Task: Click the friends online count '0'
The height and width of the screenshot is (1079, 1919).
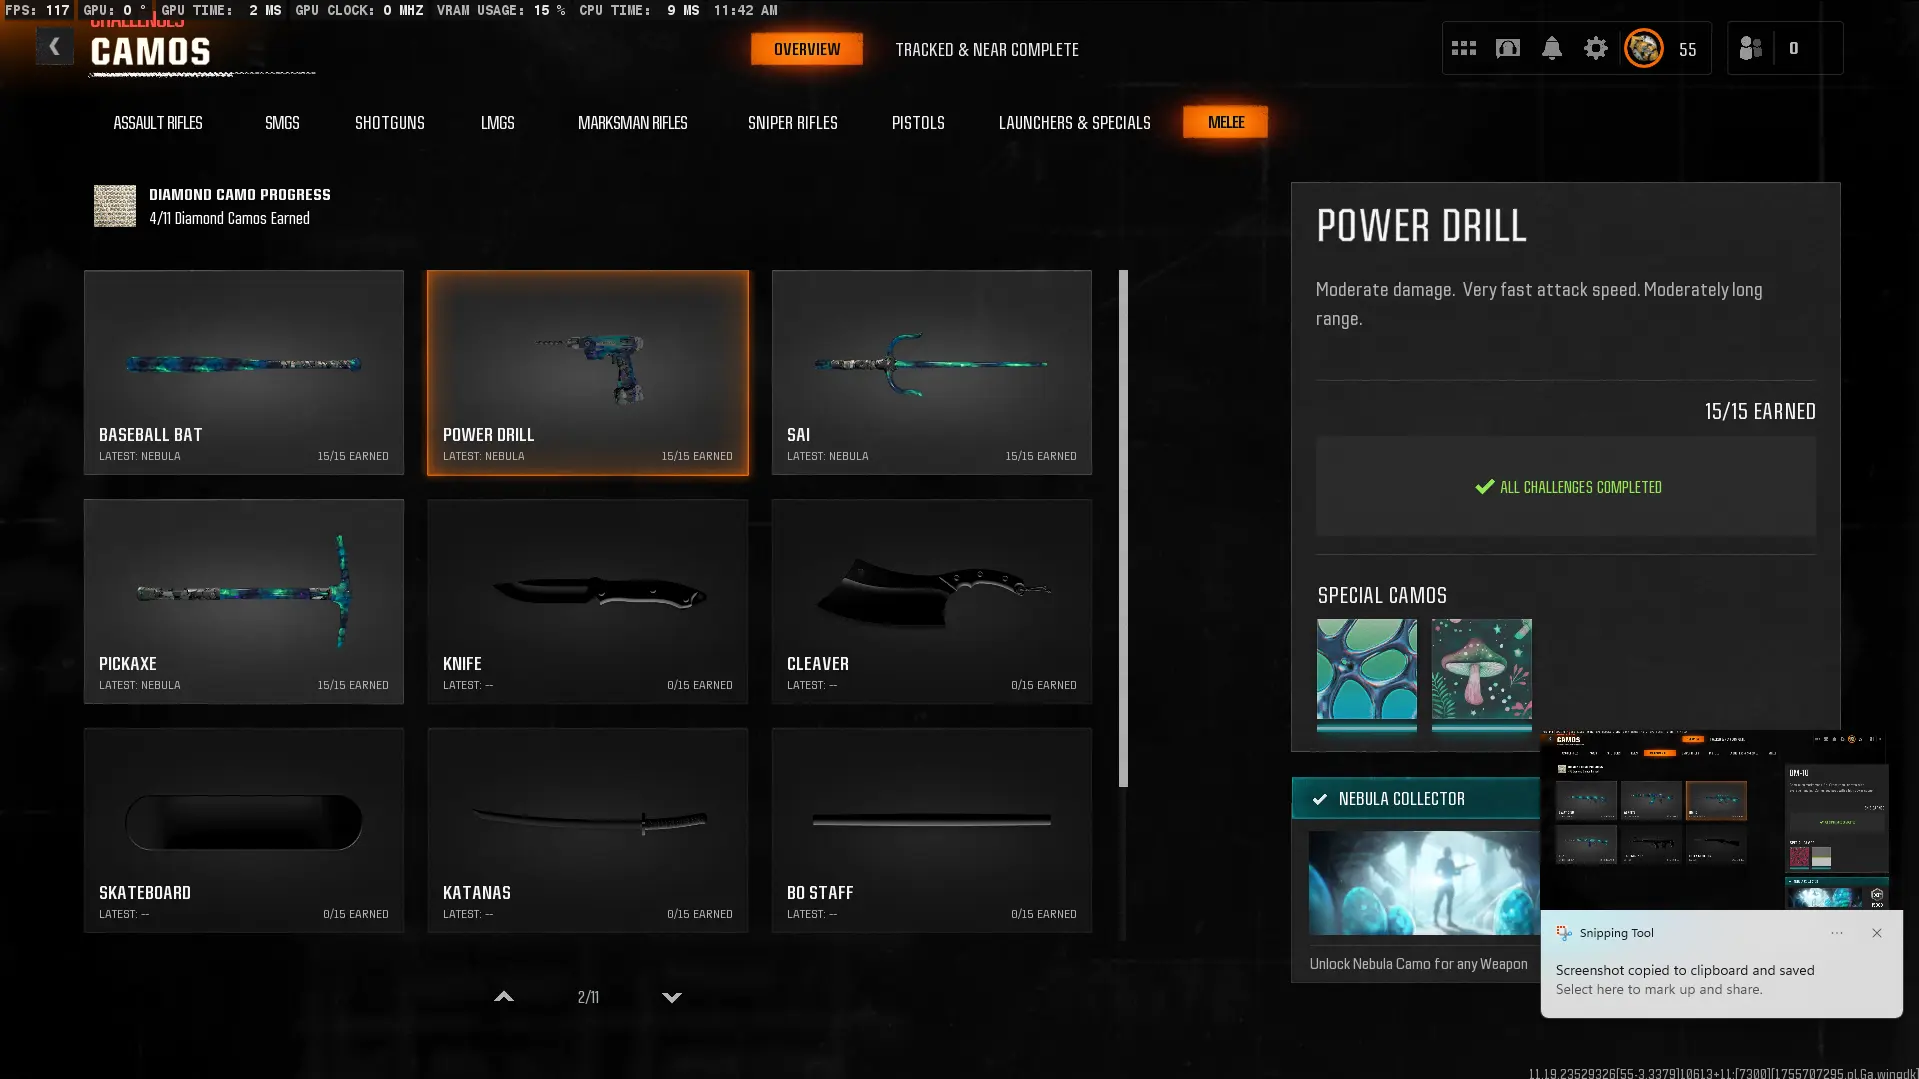Action: click(x=1794, y=48)
